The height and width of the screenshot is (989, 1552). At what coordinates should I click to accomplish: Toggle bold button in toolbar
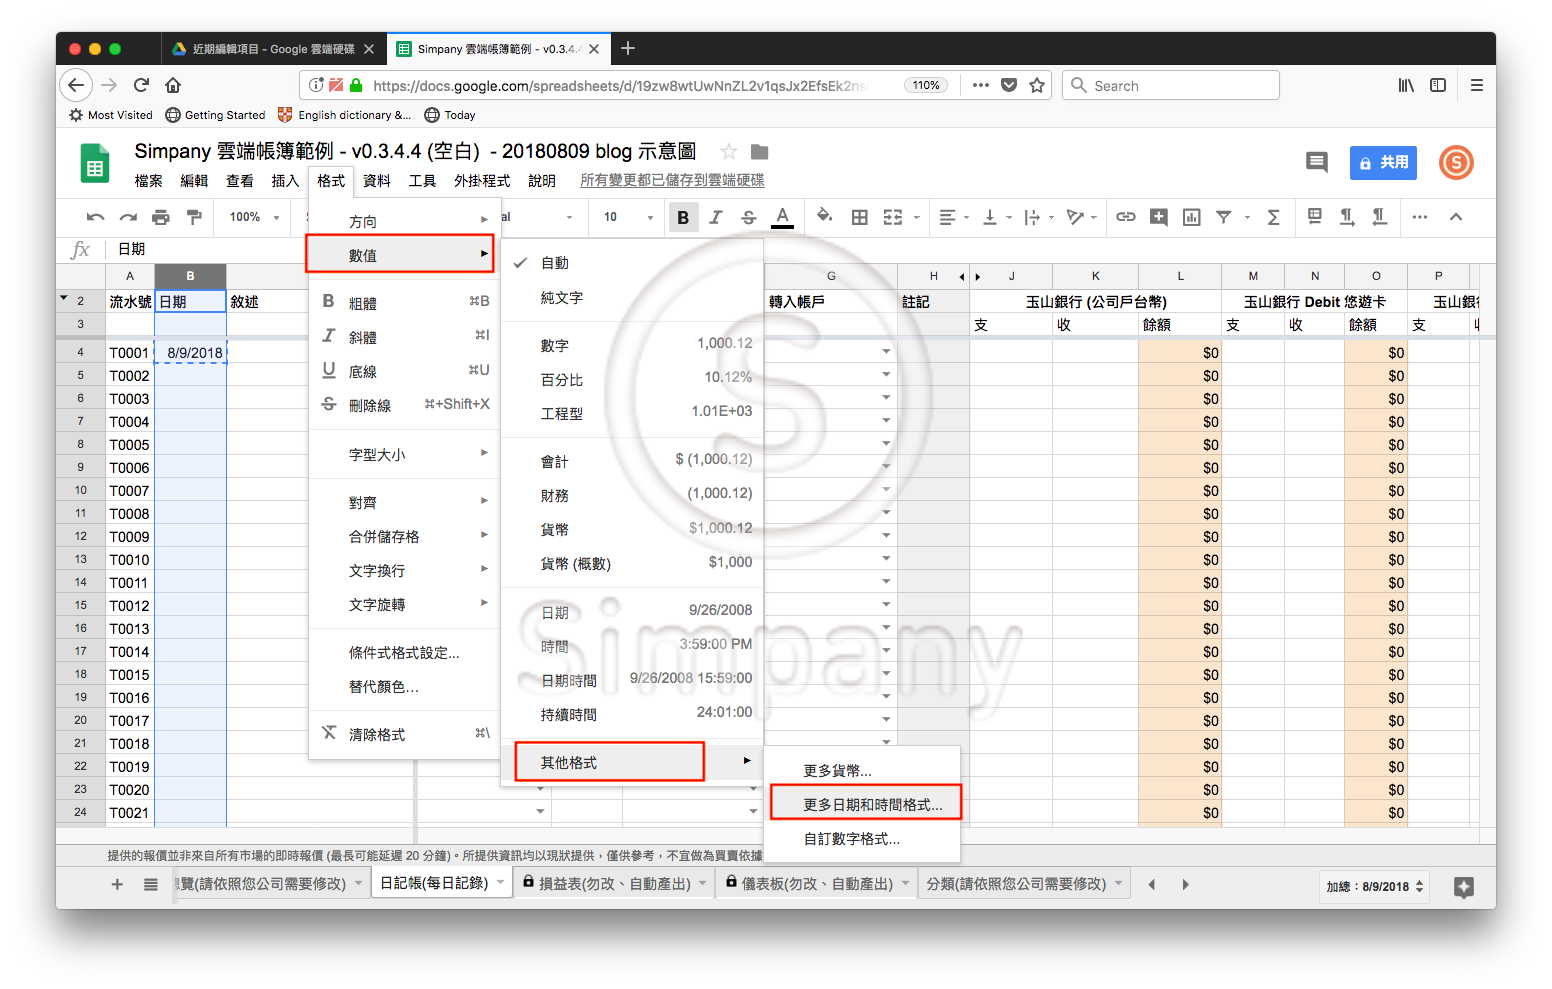click(683, 217)
